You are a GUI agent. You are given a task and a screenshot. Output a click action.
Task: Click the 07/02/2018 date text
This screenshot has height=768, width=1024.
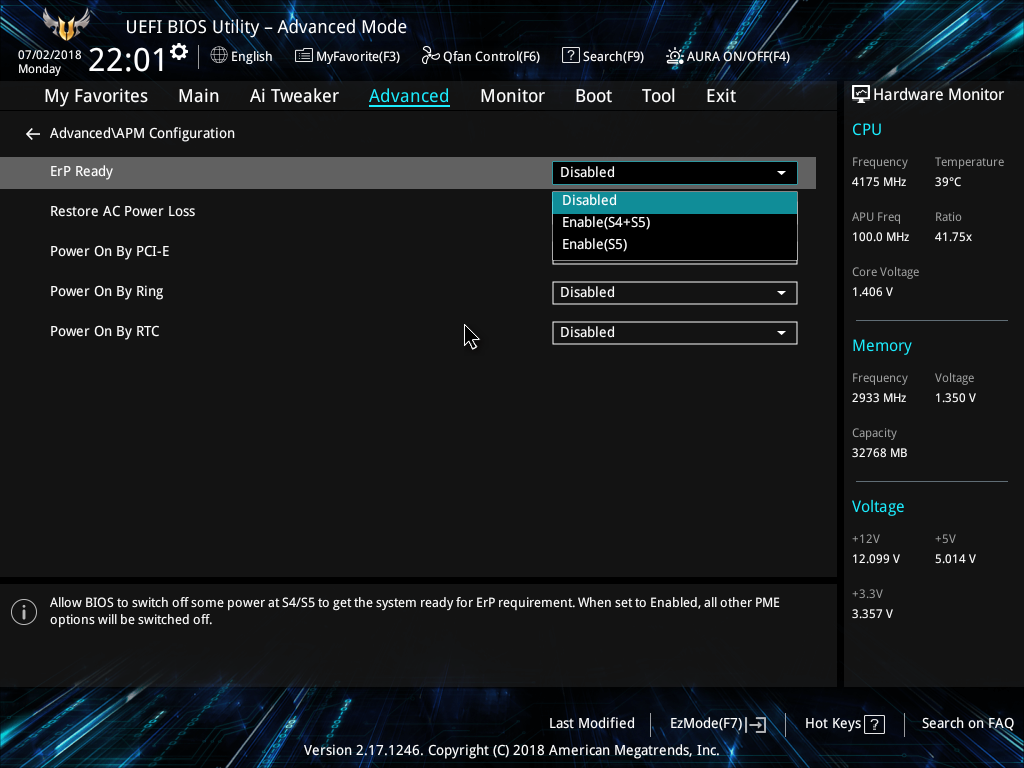coord(50,55)
